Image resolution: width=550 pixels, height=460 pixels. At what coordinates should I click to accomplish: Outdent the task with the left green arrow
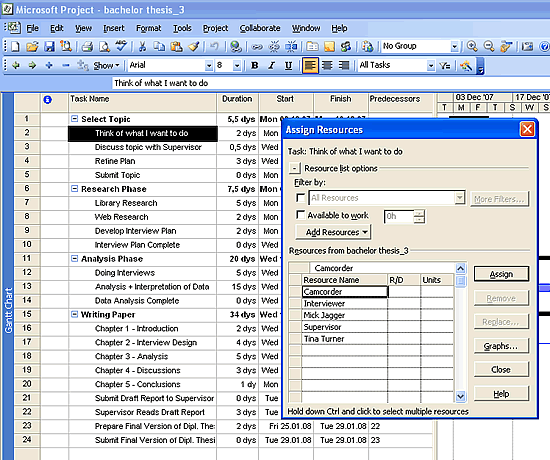[15, 65]
